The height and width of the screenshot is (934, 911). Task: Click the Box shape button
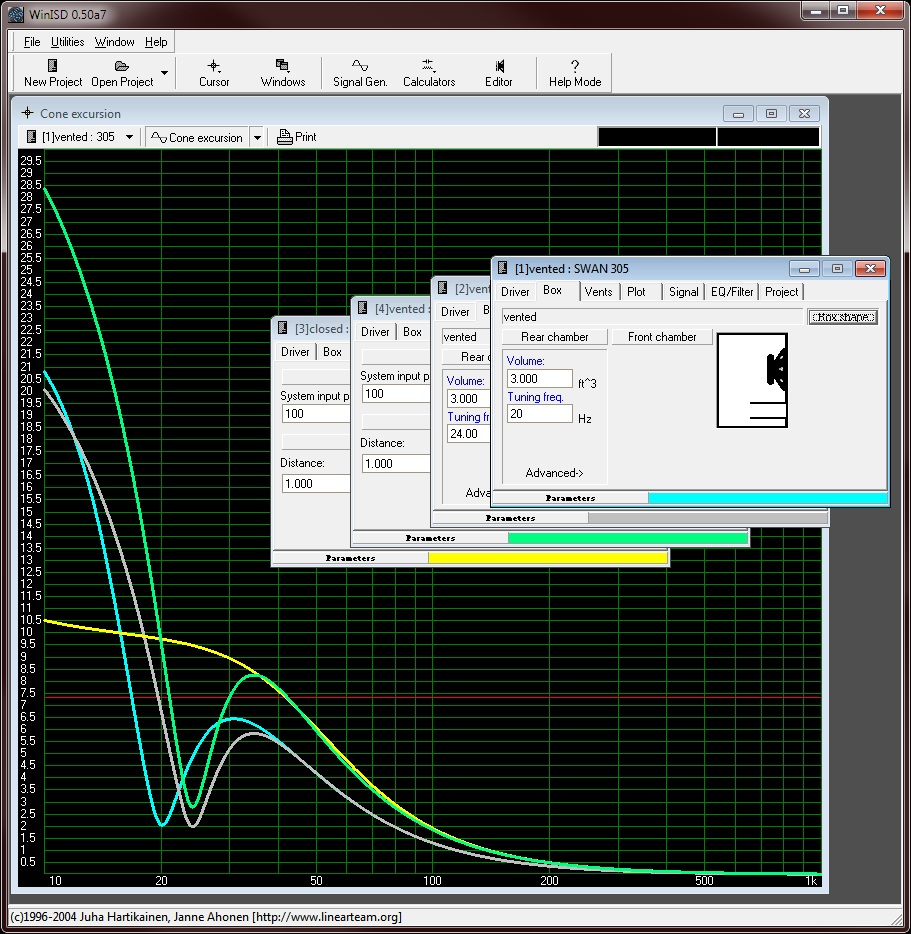tap(843, 317)
